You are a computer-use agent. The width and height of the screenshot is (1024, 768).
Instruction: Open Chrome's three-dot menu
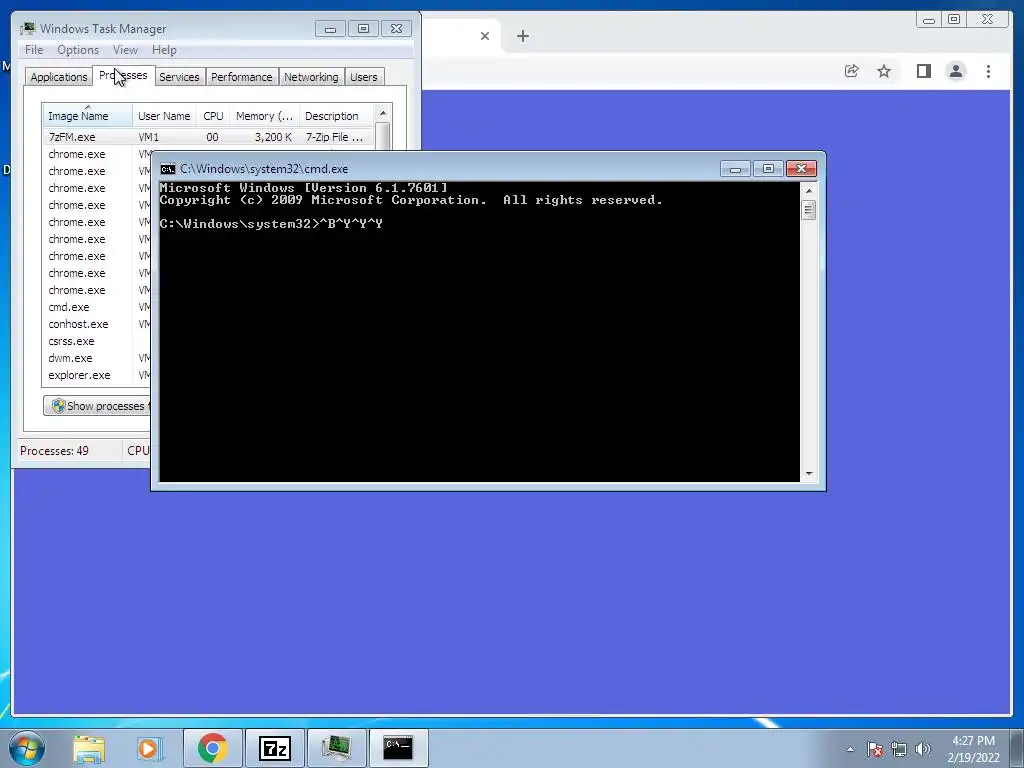988,71
